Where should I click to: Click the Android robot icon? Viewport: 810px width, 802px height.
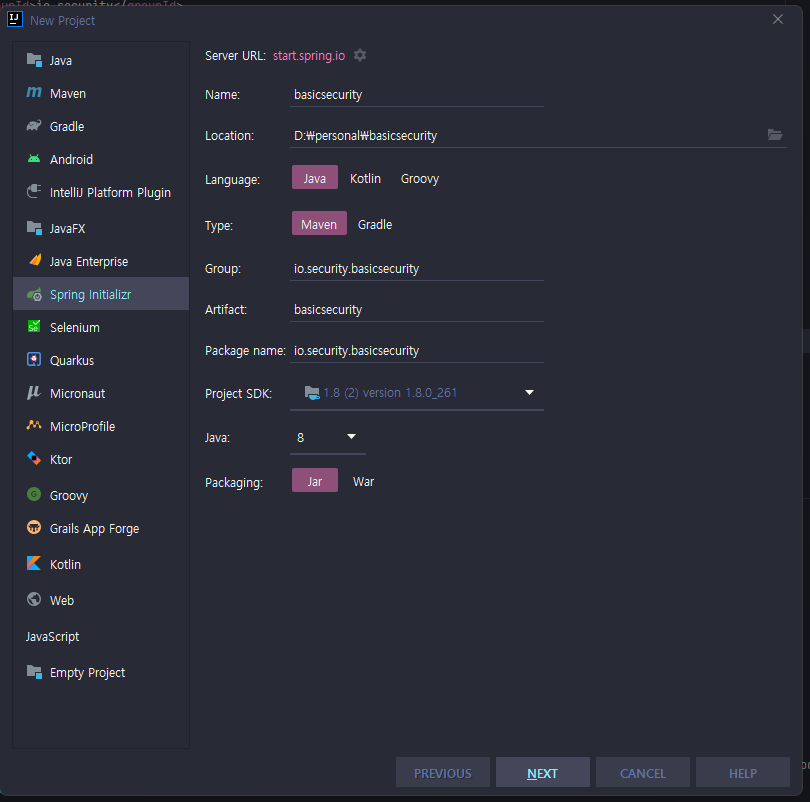tap(34, 159)
